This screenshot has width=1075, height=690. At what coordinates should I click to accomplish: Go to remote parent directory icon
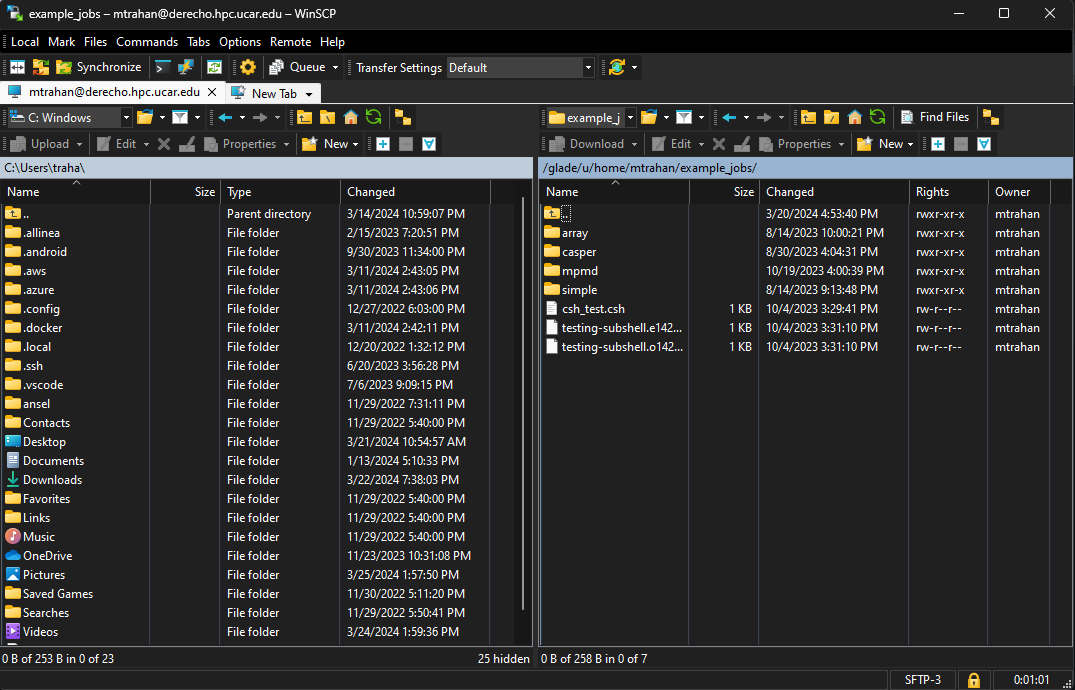[808, 117]
